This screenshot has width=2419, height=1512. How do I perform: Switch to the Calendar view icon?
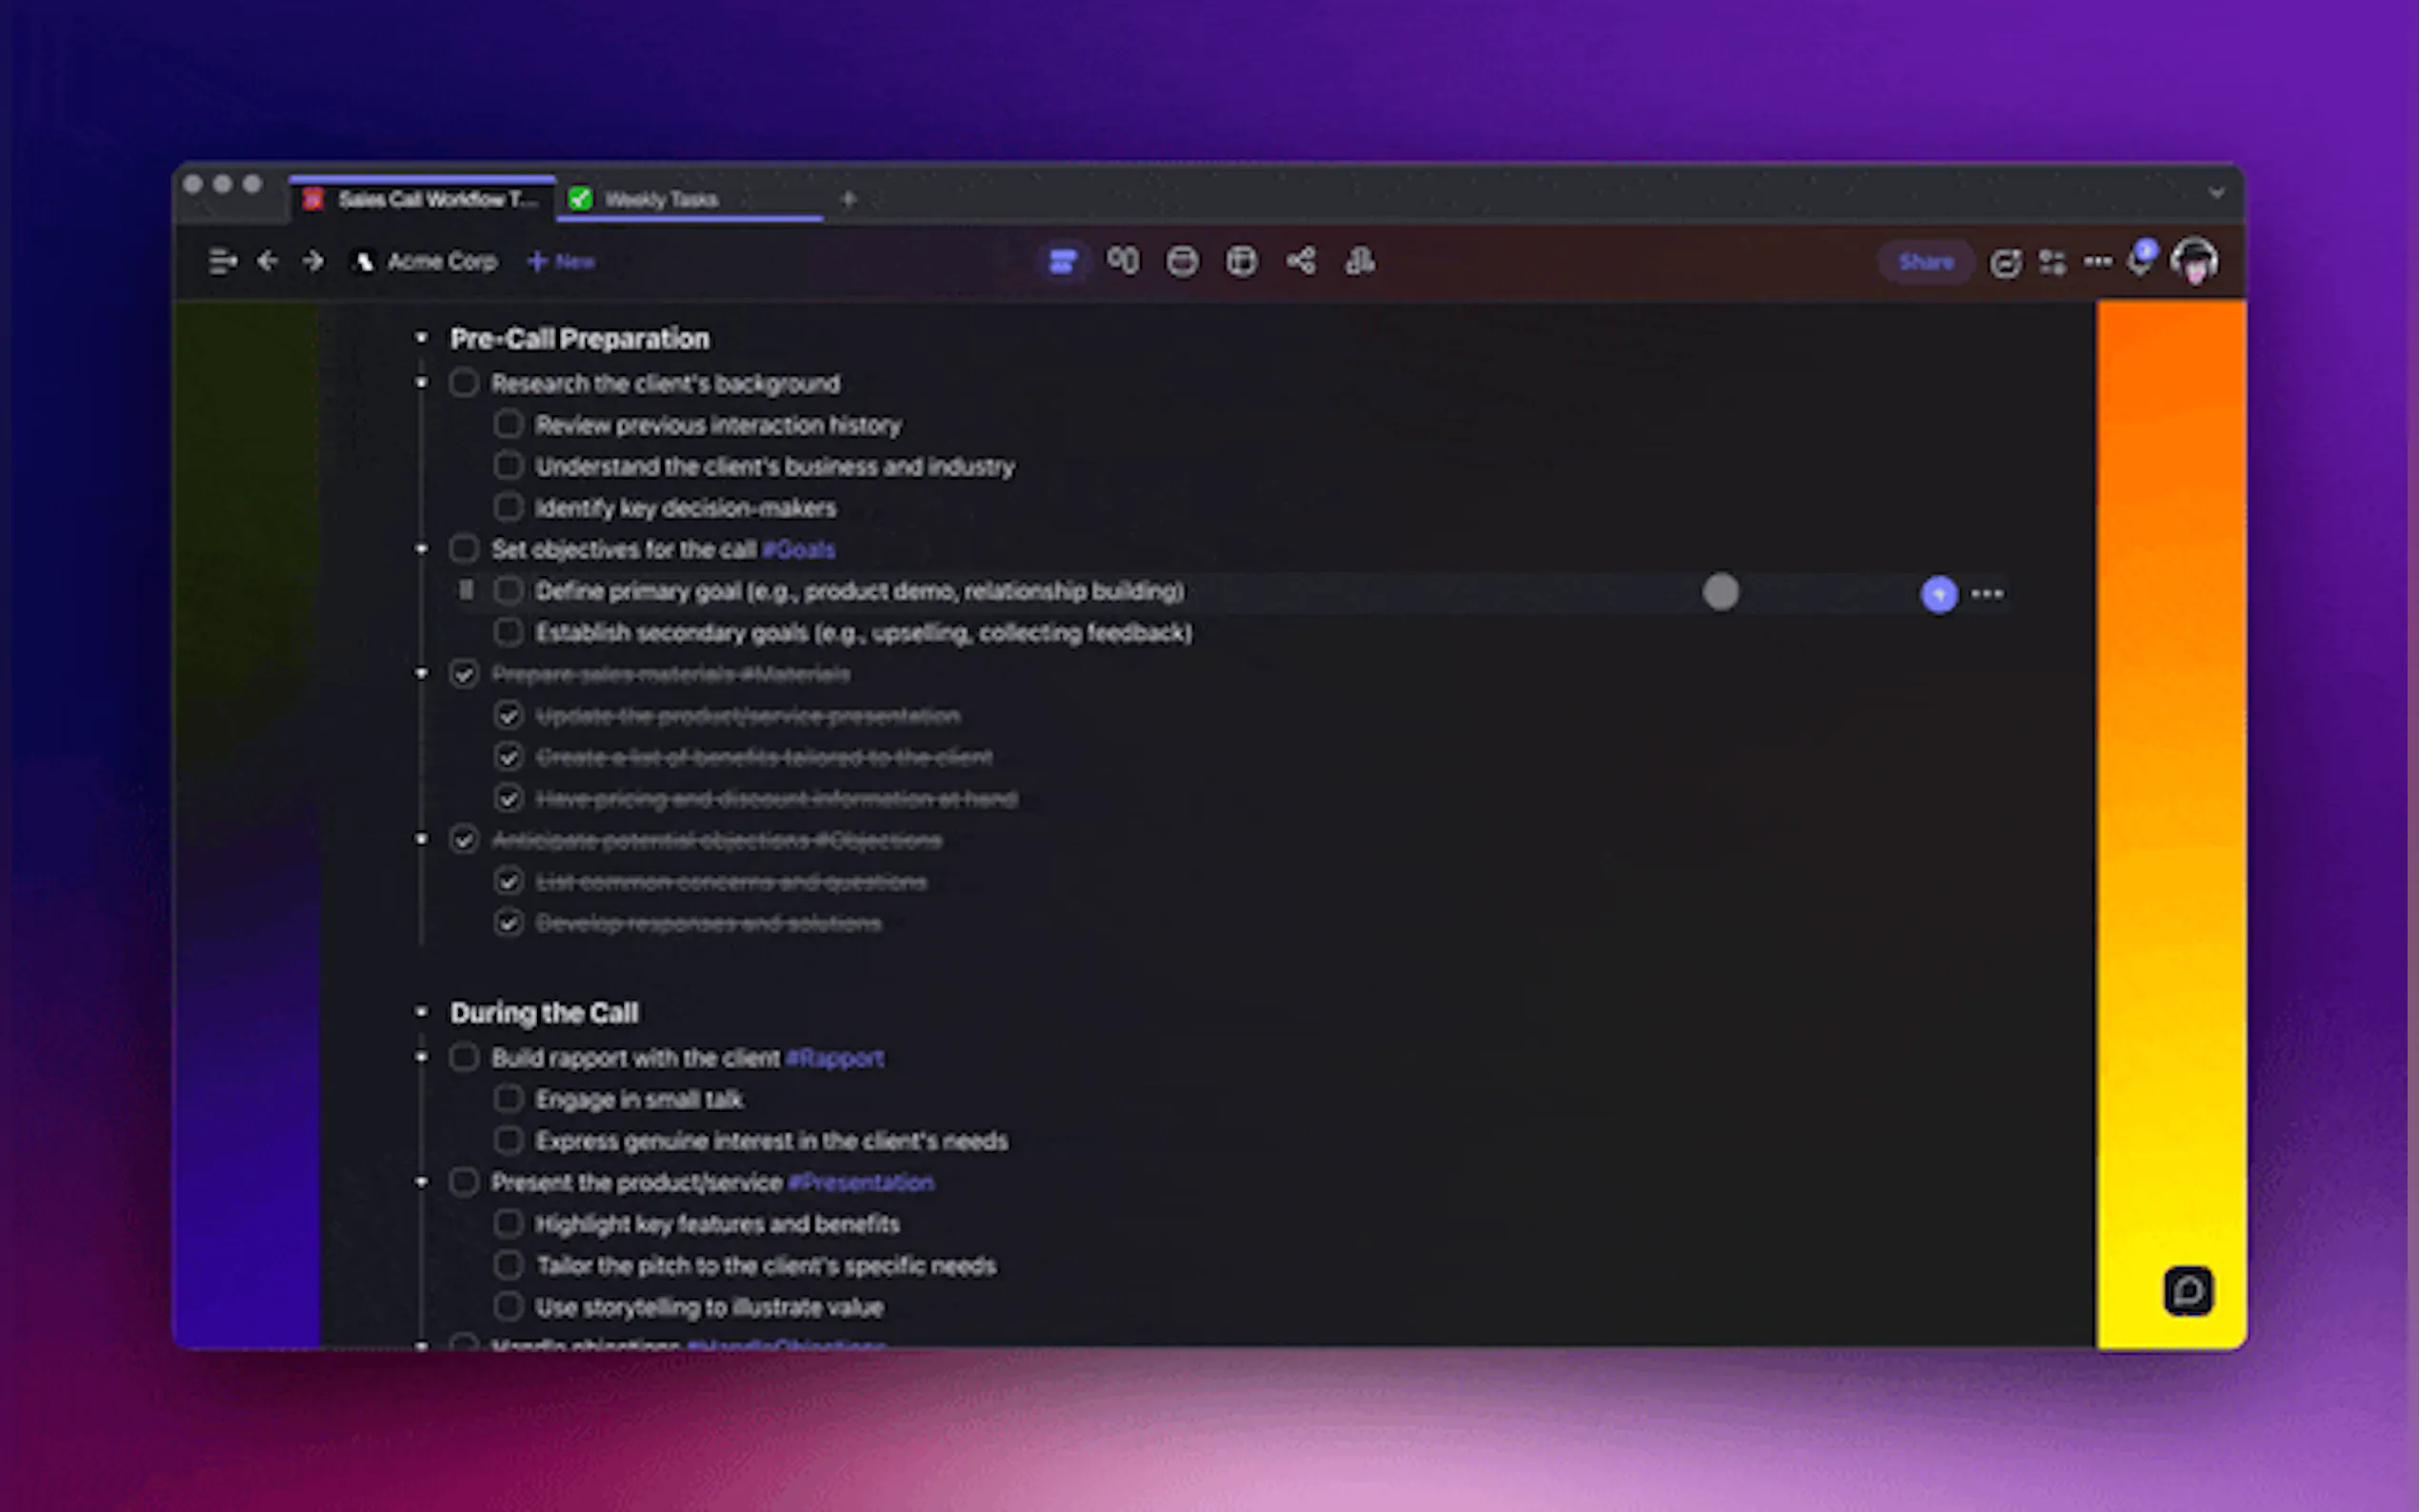point(1182,262)
